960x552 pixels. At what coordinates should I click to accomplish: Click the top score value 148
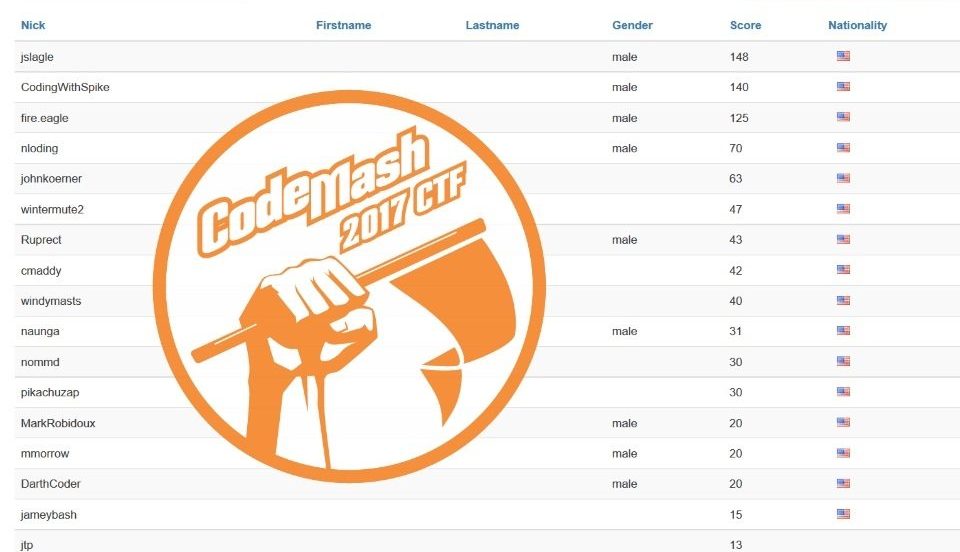[x=739, y=57]
